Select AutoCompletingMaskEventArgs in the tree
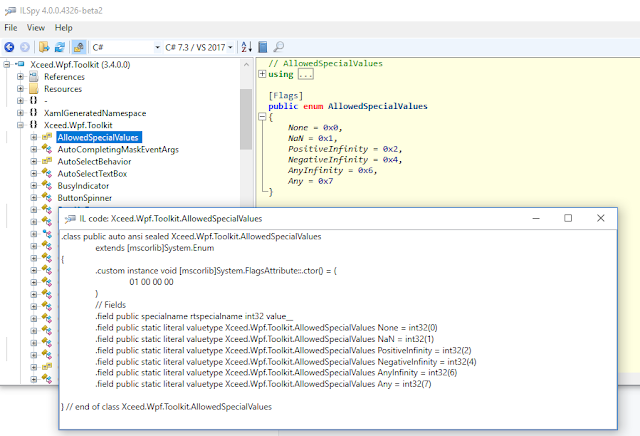 [x=118, y=149]
